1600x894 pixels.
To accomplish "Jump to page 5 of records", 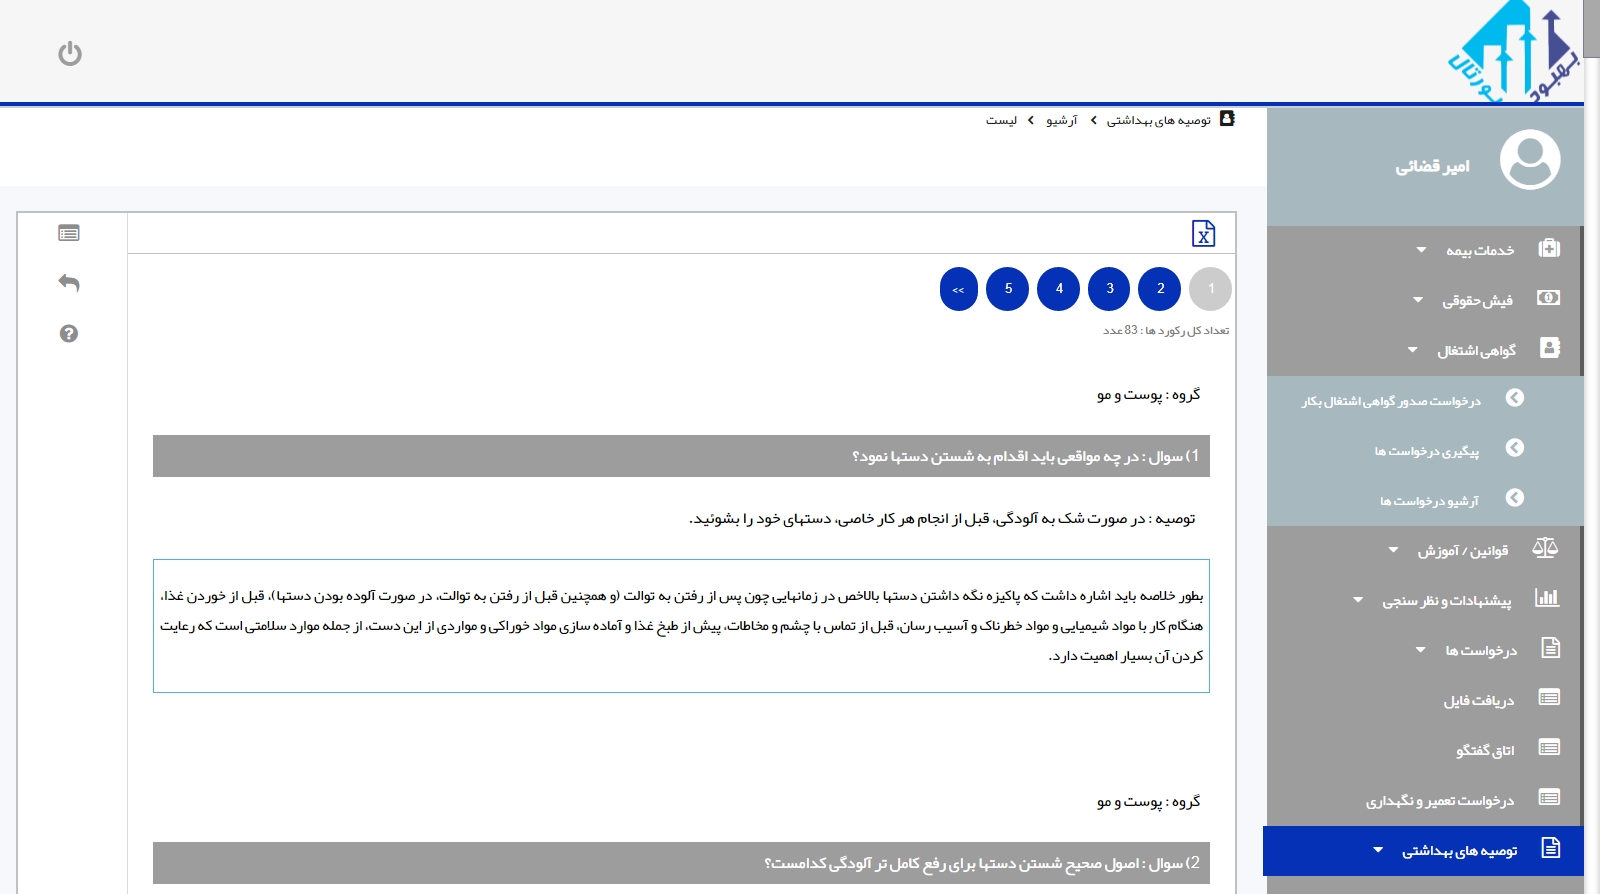I will tap(1008, 289).
